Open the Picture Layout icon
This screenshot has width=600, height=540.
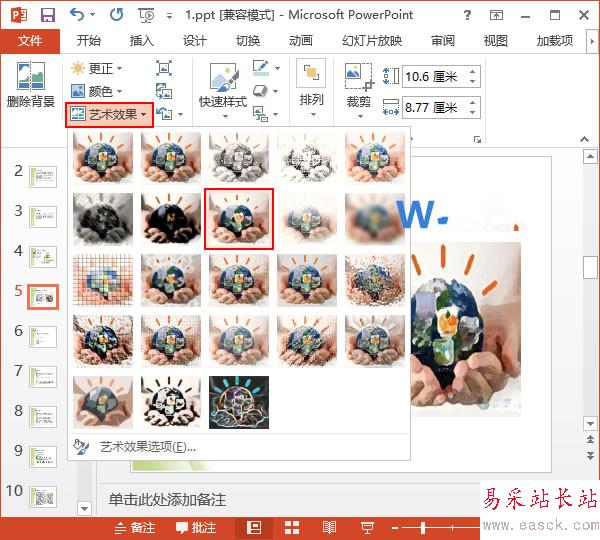(x=260, y=114)
